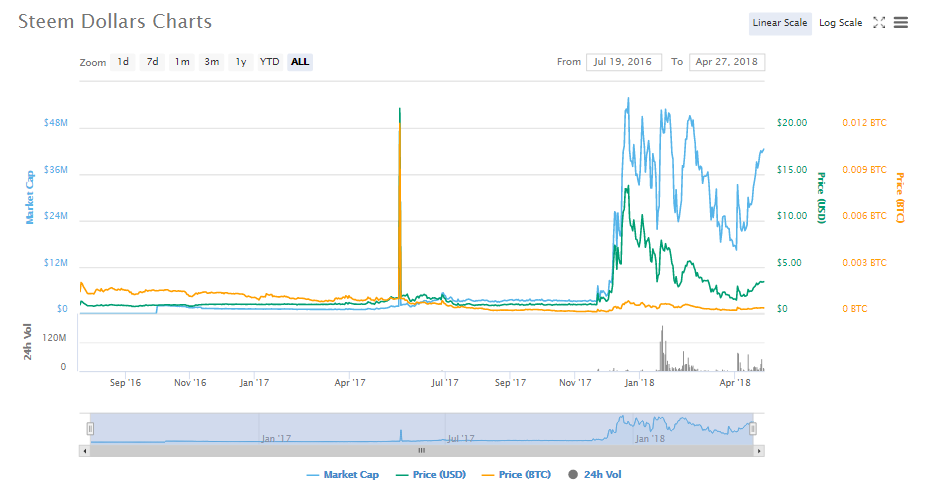The height and width of the screenshot is (488, 945).
Task: Click the 0.006 BTC axis label
Action: 864,216
